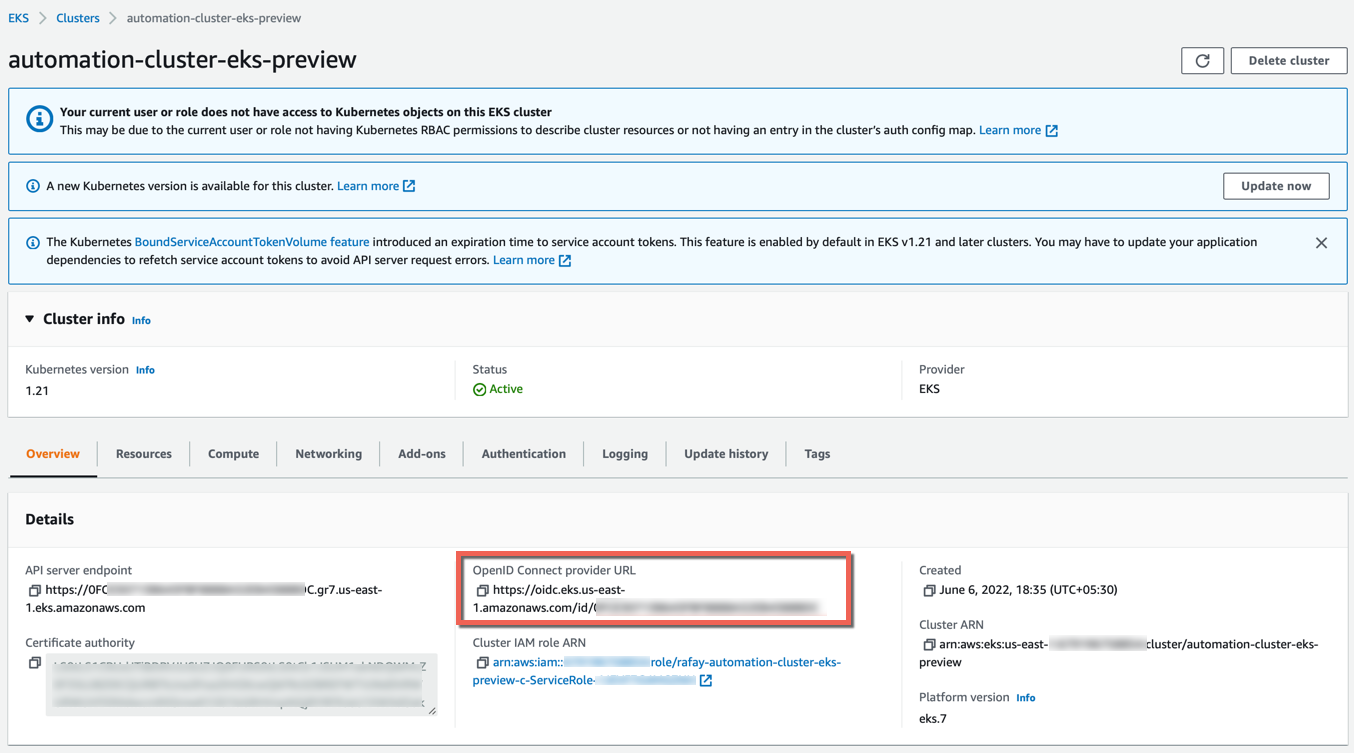Go to EKS breadcrumb
The height and width of the screenshot is (753, 1354).
(x=18, y=18)
